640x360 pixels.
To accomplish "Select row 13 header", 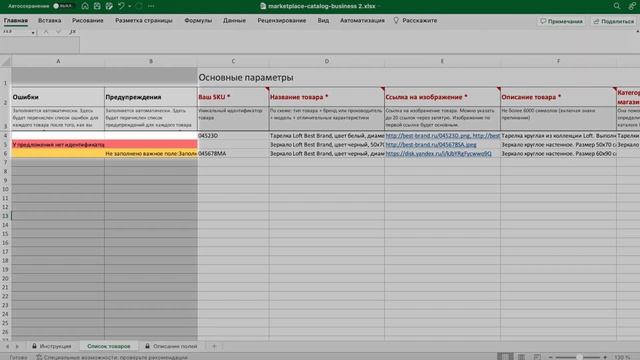I will click(5, 216).
